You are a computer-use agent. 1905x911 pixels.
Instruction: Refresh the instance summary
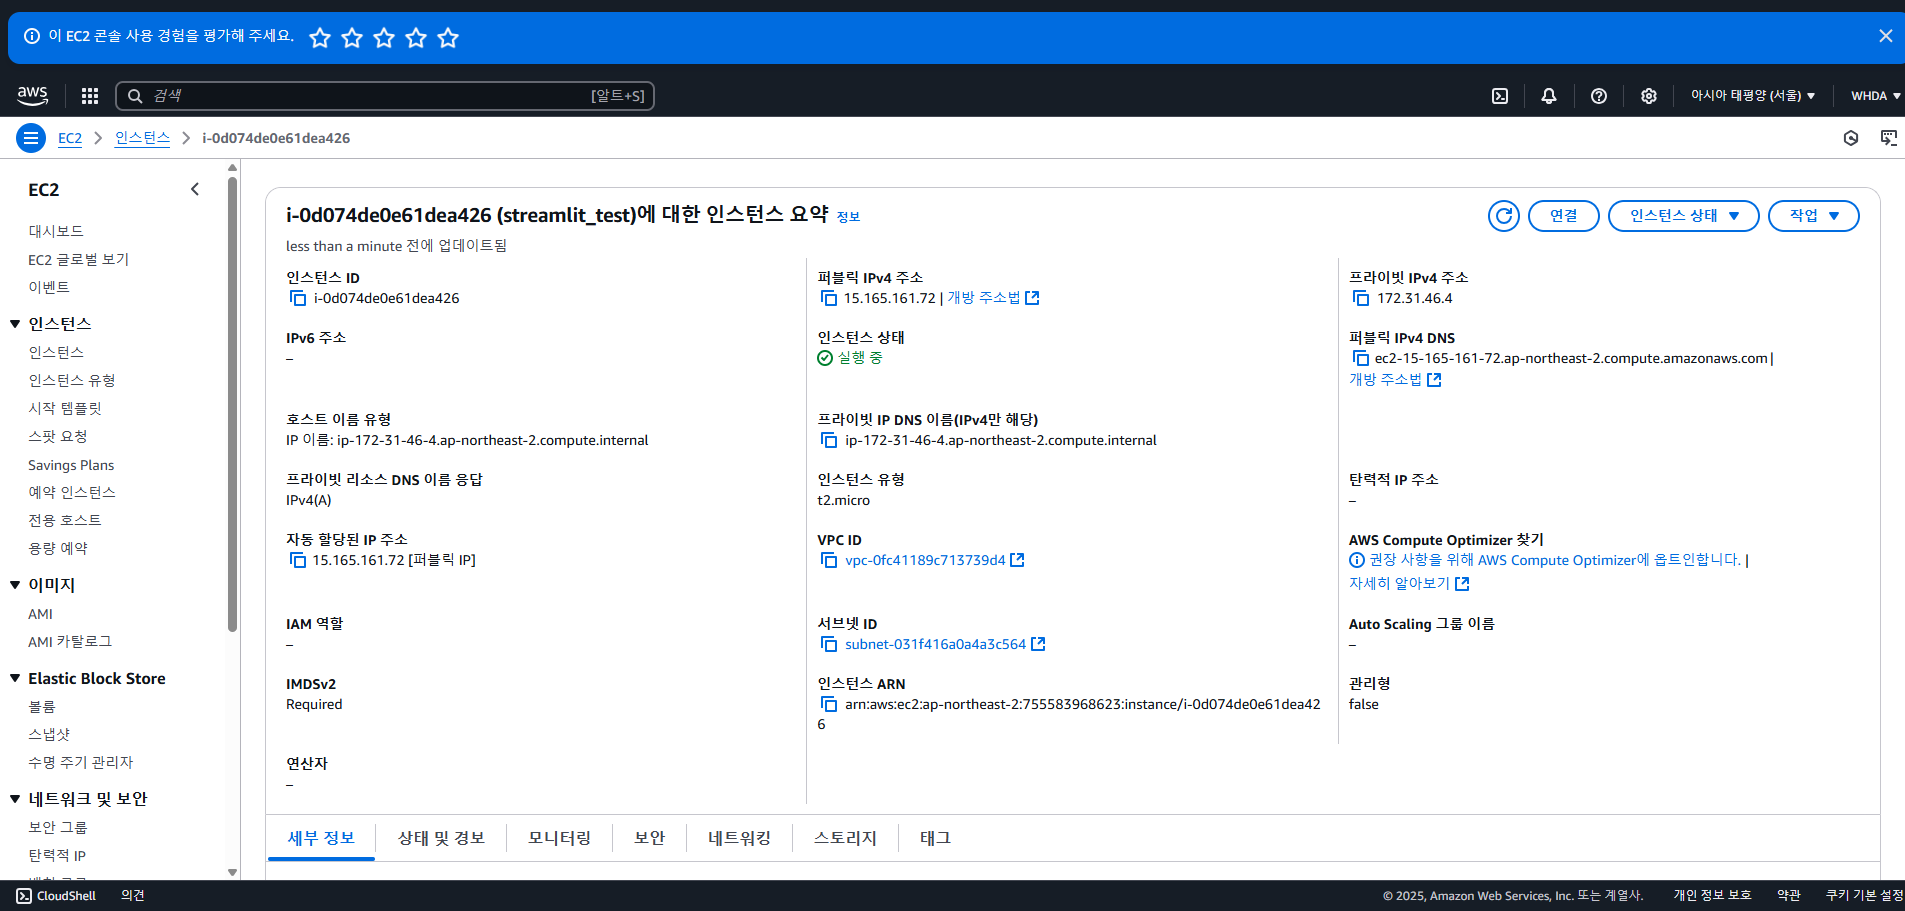click(1504, 216)
